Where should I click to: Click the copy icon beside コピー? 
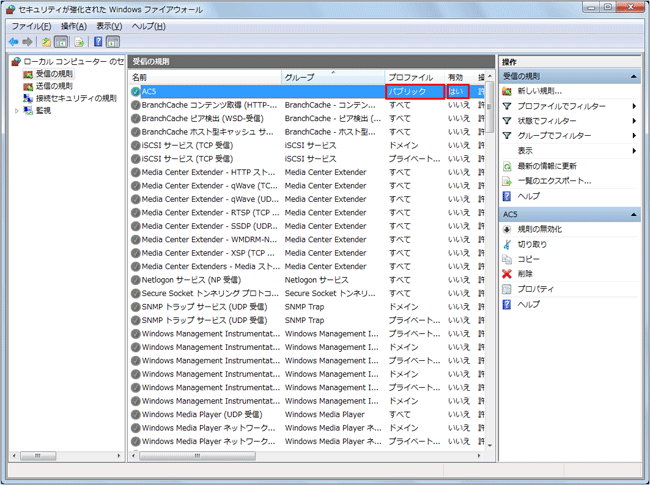[x=507, y=259]
